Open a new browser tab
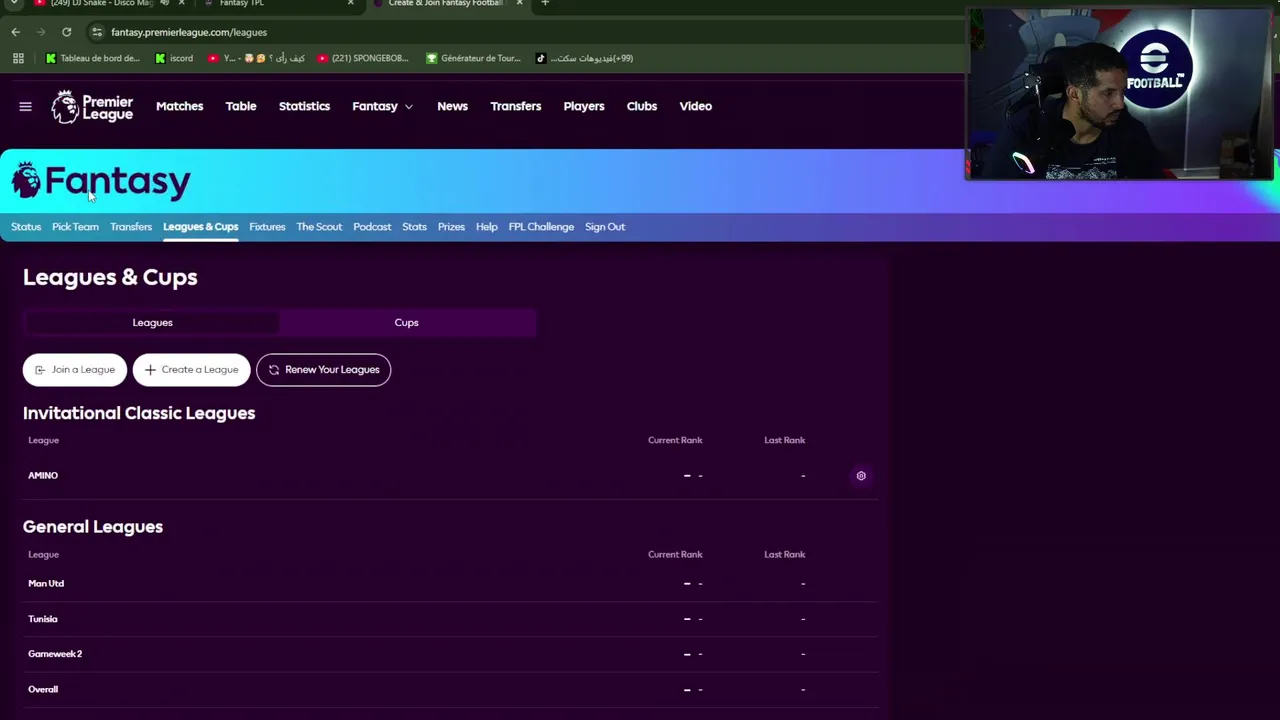 point(545,4)
